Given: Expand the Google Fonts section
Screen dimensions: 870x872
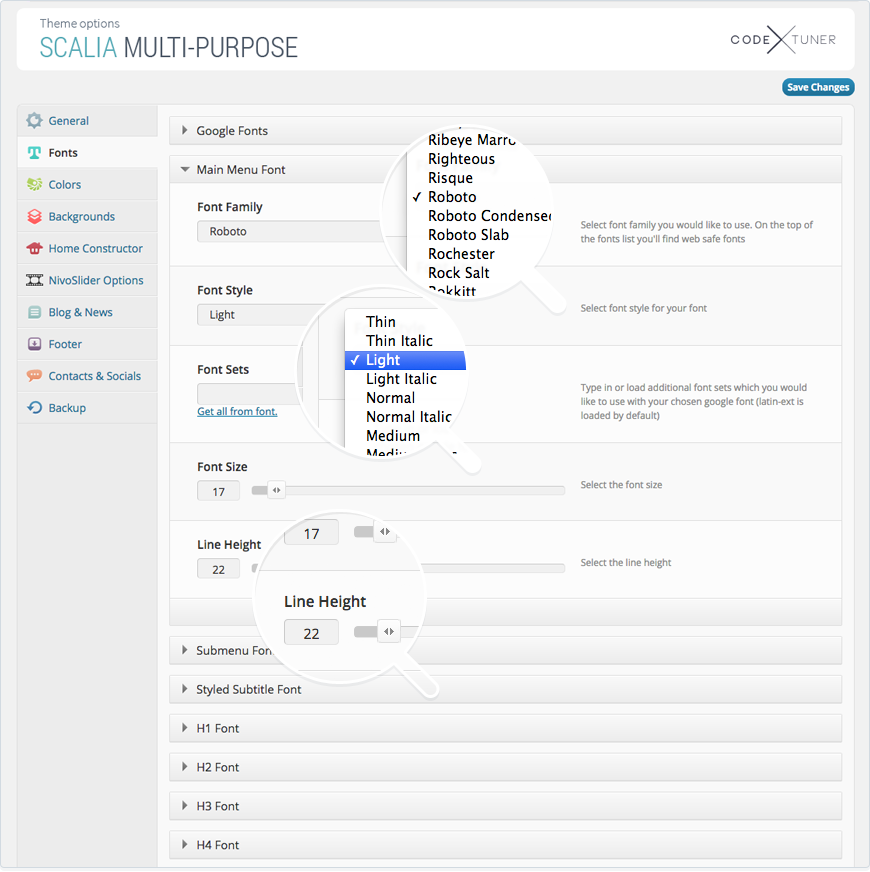Looking at the screenshot, I should pyautogui.click(x=232, y=131).
